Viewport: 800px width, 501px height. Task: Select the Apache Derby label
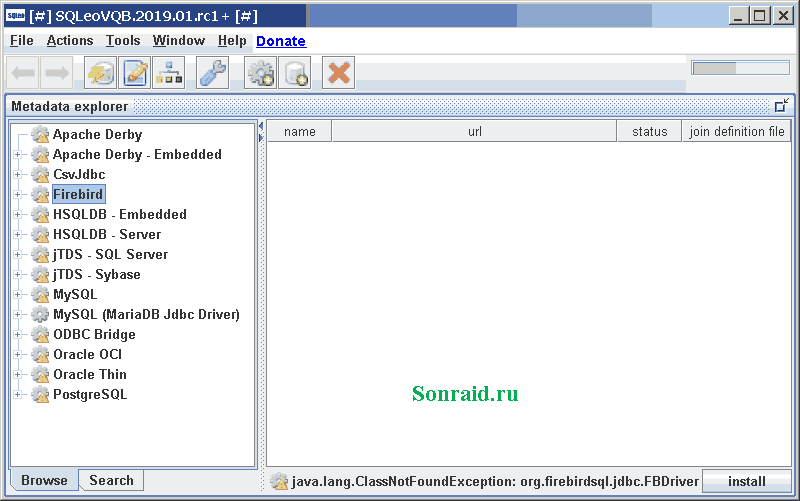coord(97,135)
